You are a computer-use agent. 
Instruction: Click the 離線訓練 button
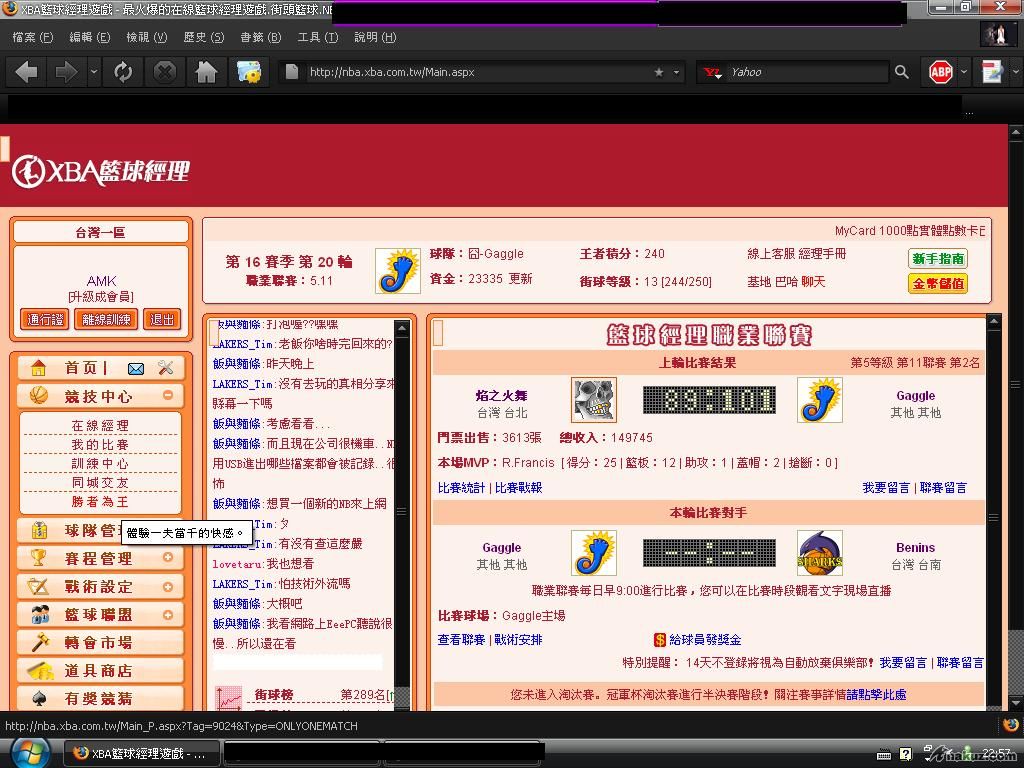(x=106, y=319)
